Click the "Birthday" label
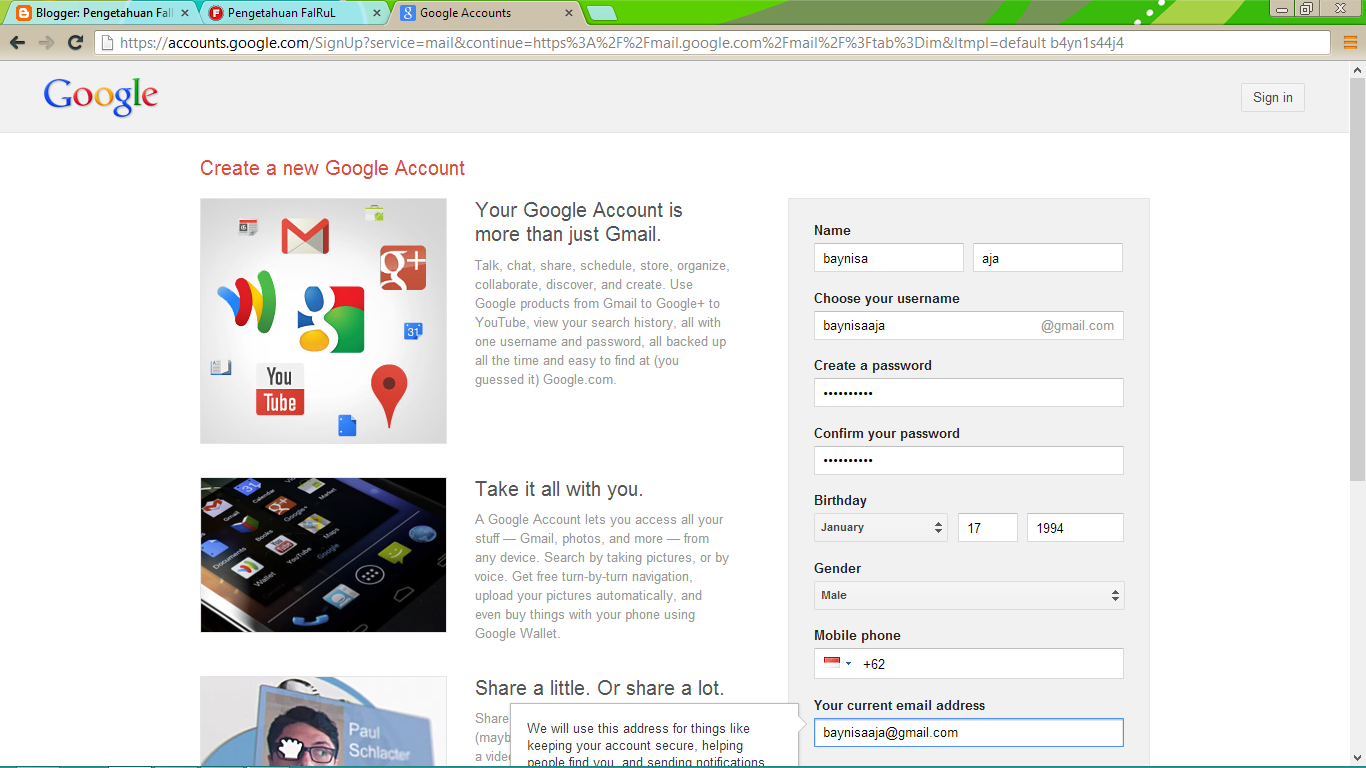 click(840, 500)
